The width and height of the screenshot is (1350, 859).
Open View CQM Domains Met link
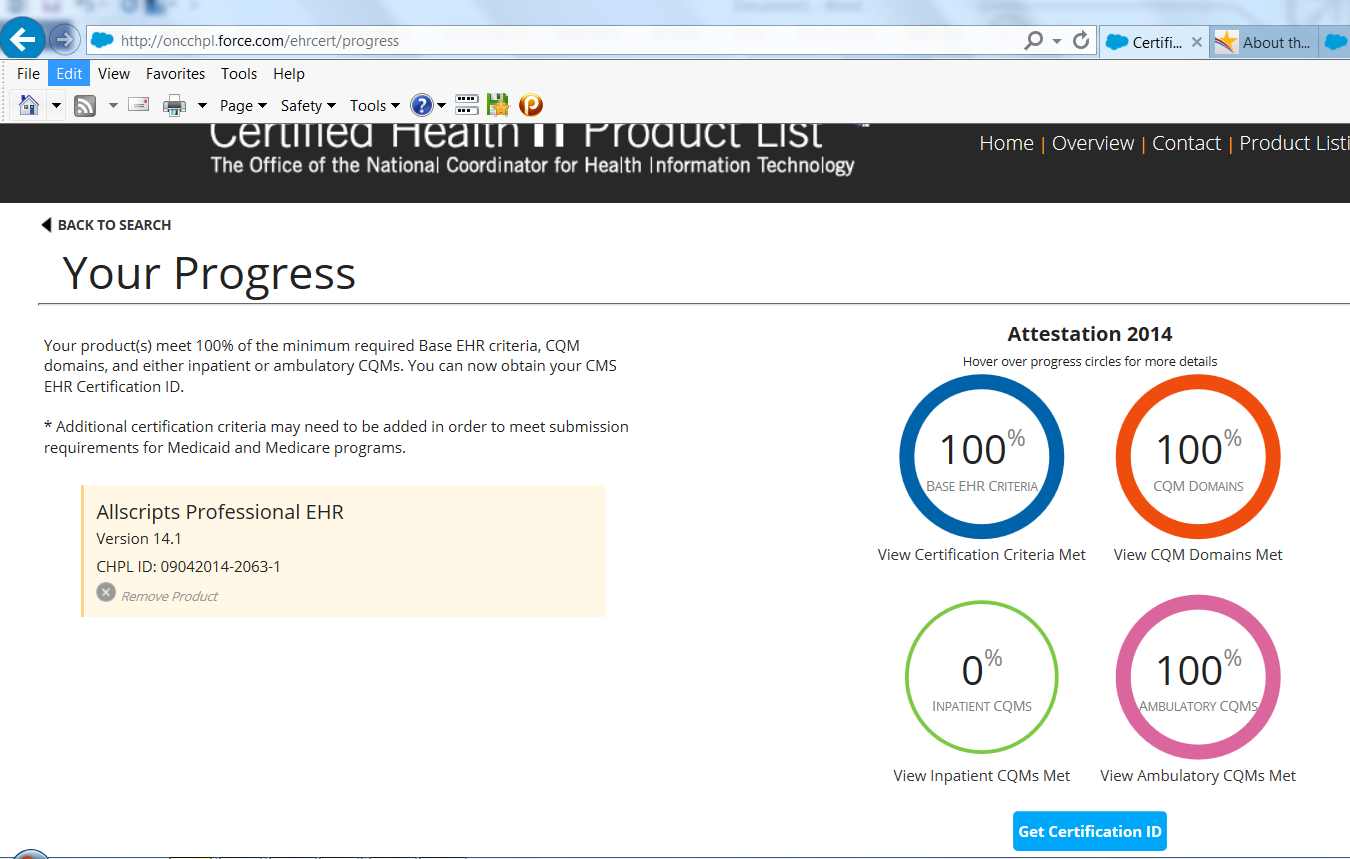[x=1198, y=555]
